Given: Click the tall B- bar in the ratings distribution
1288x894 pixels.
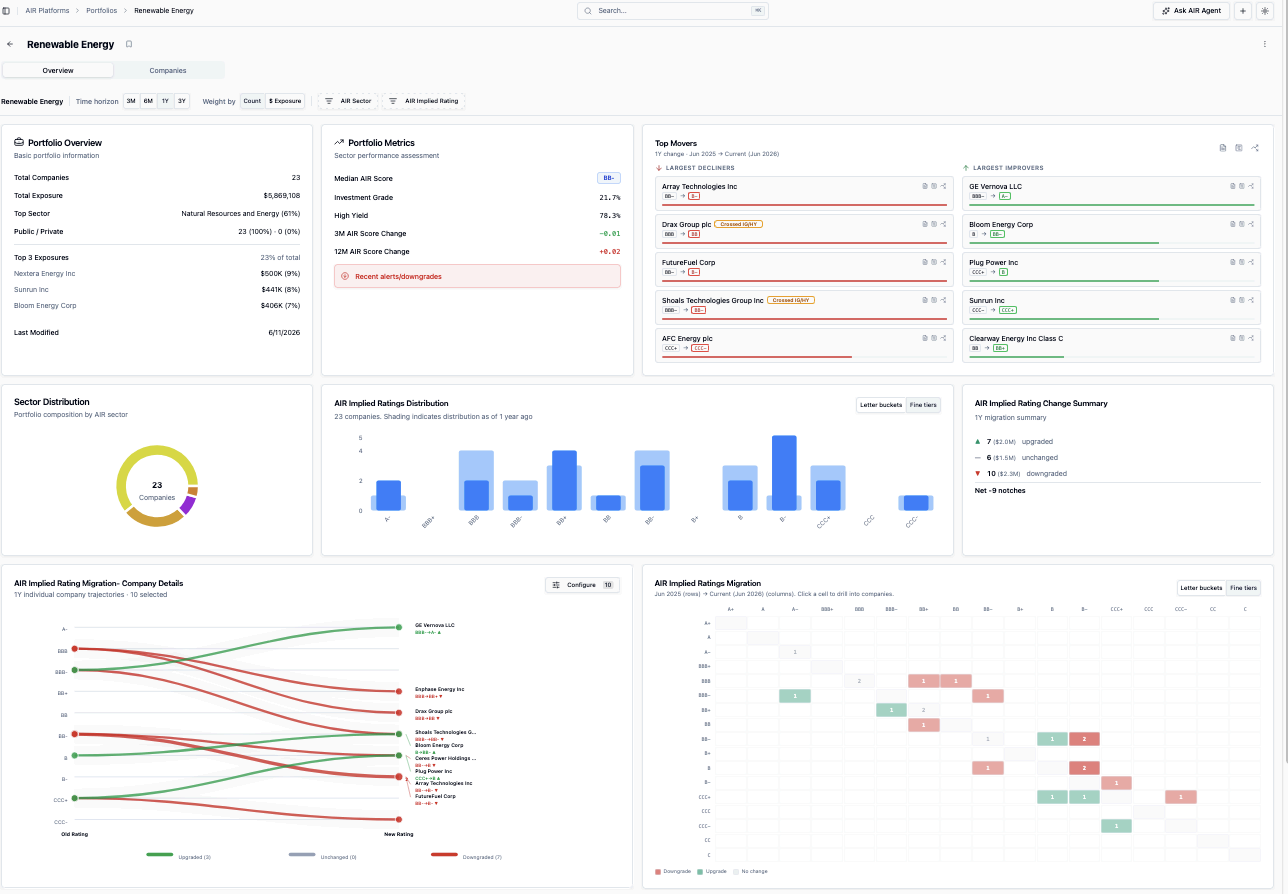Looking at the screenshot, I should pyautogui.click(x=784, y=473).
